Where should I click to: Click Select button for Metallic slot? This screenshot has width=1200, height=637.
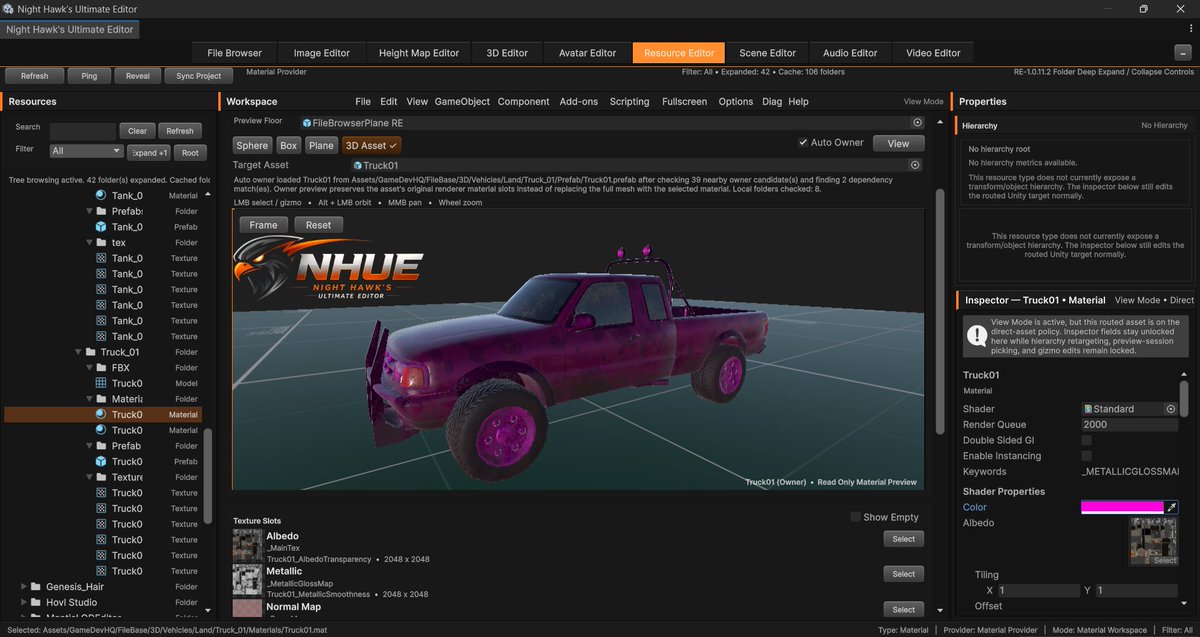tap(904, 574)
